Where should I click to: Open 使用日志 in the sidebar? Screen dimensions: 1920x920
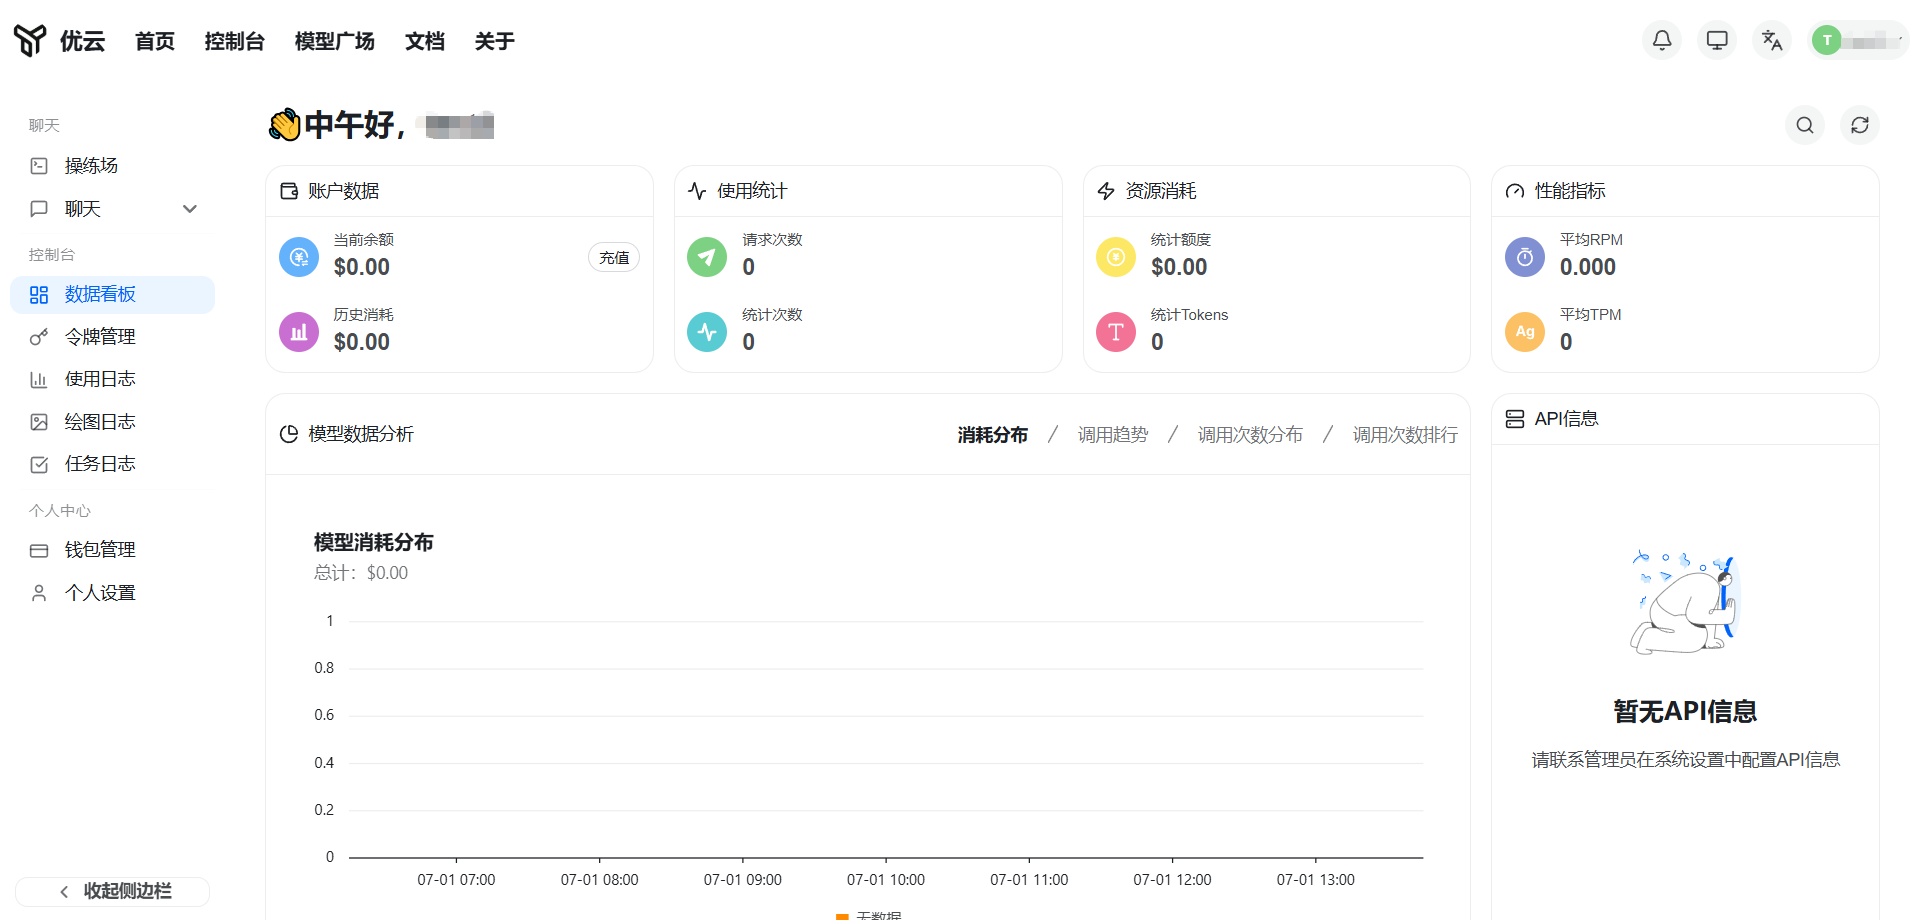click(x=112, y=380)
